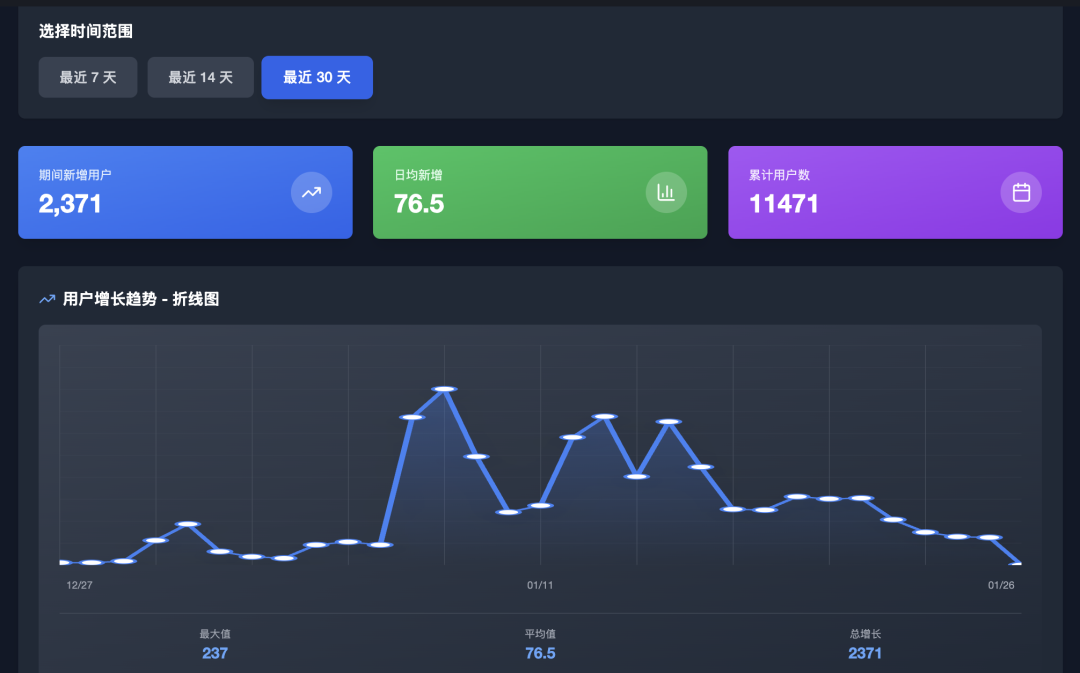The height and width of the screenshot is (673, 1080).
Task: Click the trend arrow icon in blue card
Action: (311, 192)
